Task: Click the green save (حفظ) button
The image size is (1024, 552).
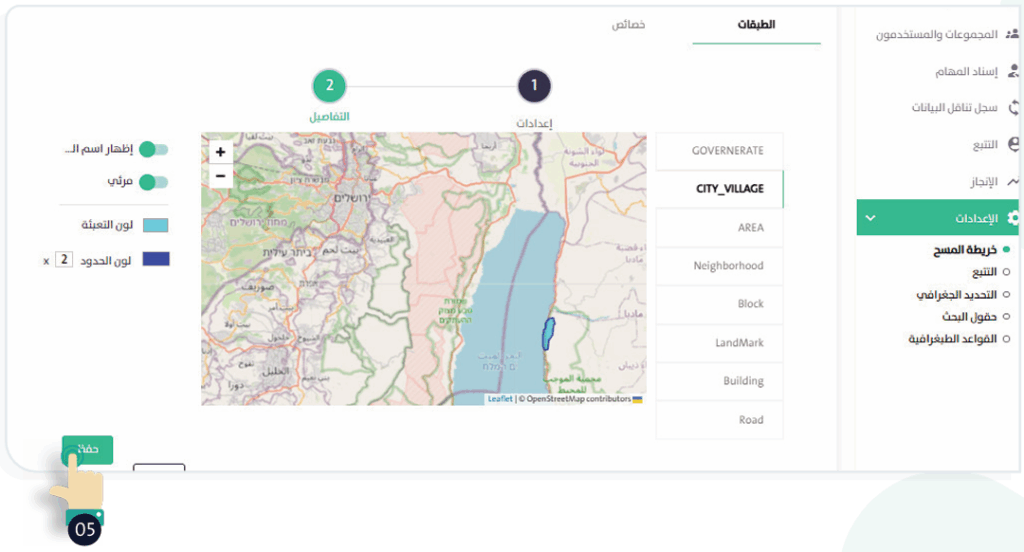Action: 88,450
